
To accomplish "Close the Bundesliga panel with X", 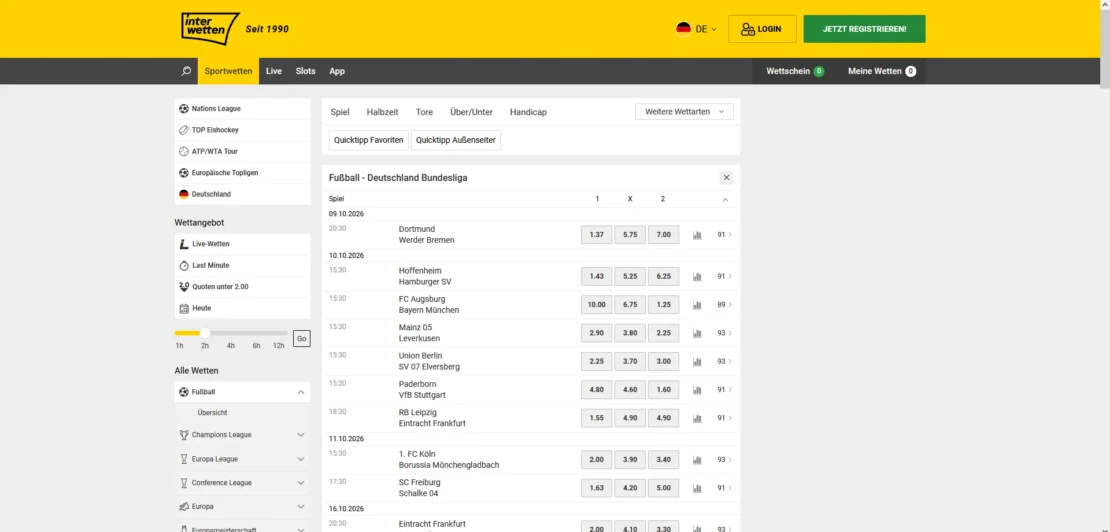I will pos(726,178).
